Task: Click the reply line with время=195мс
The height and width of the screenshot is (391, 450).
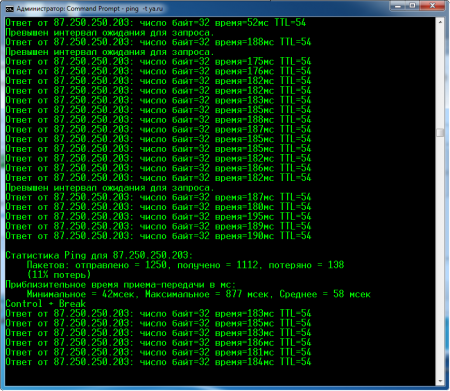Action: coord(158,216)
